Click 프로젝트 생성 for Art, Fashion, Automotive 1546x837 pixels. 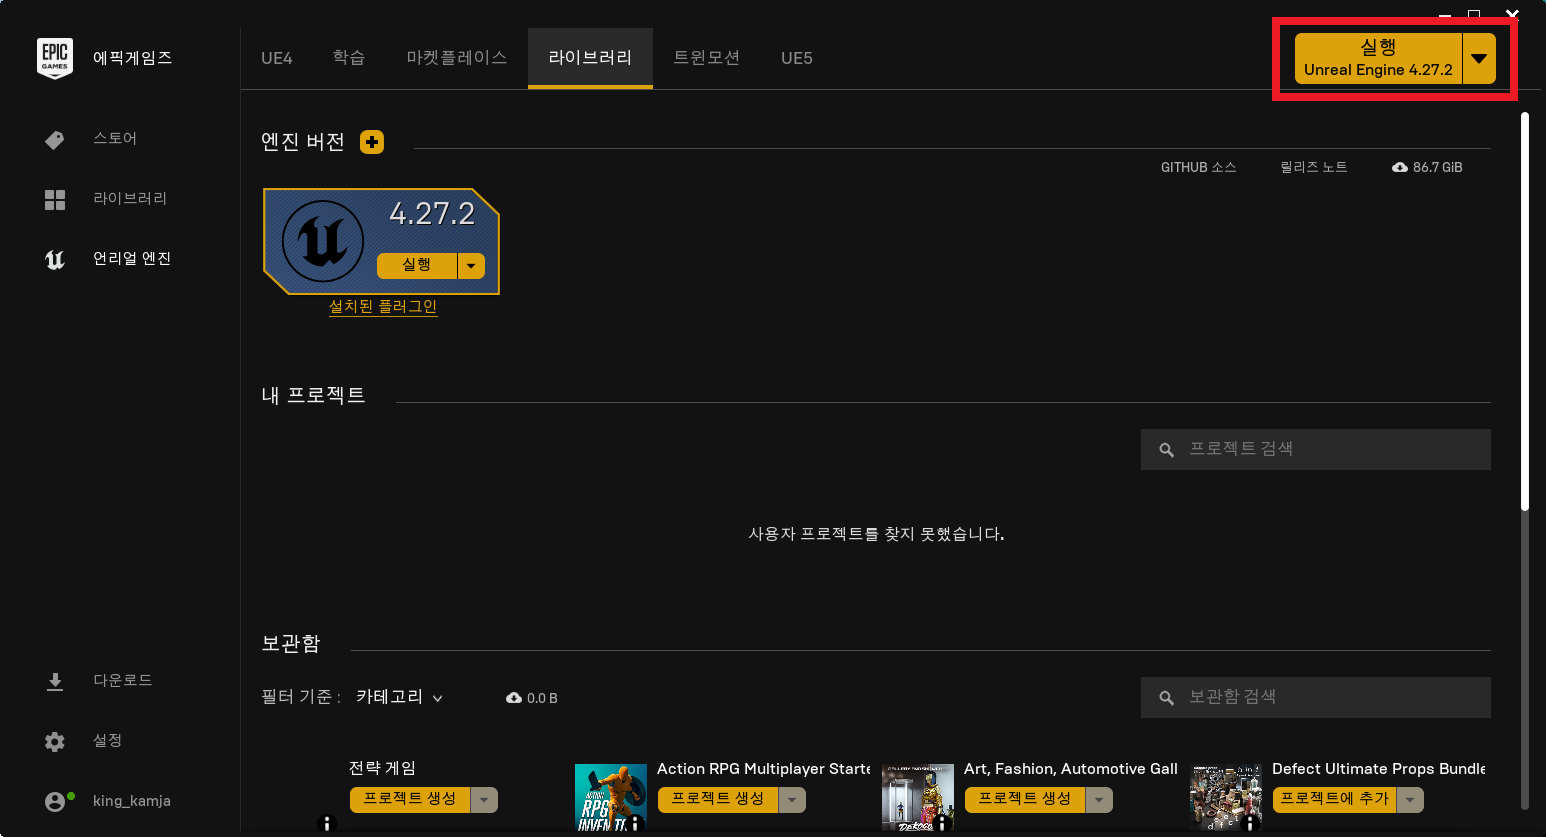pyautogui.click(x=1025, y=799)
